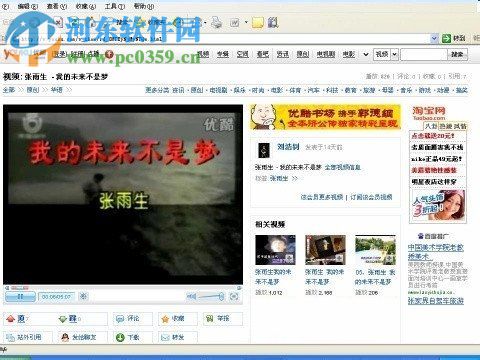Image resolution: width=480 pixels, height=360 pixels.
Task: Open the 帮助 menu
Action: coord(144,6)
